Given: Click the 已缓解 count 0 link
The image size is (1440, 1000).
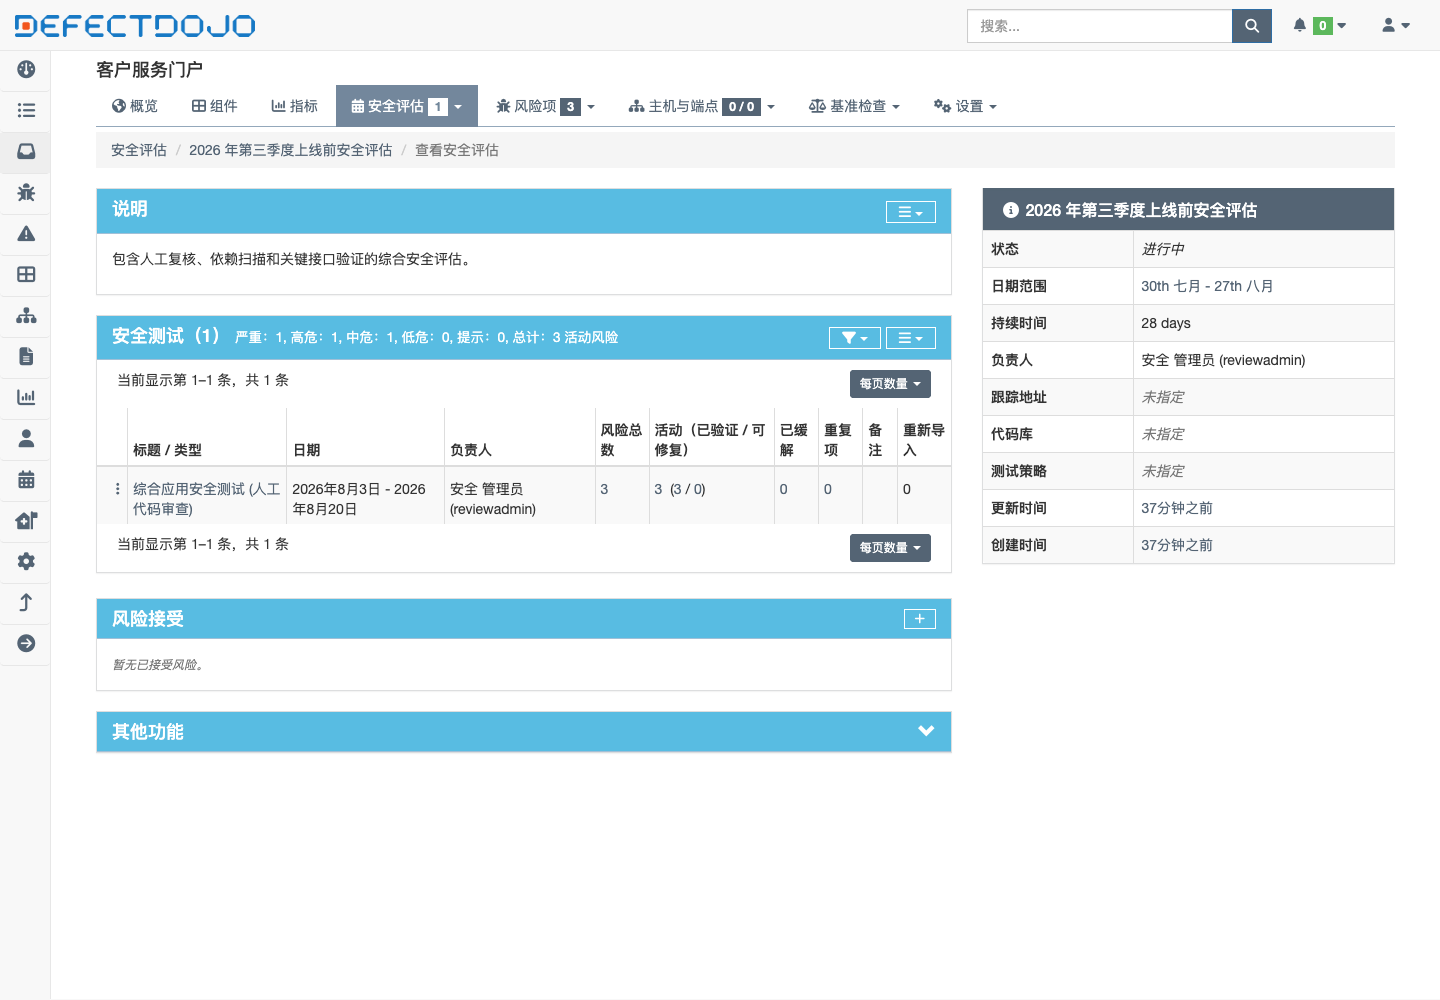Looking at the screenshot, I should pyautogui.click(x=783, y=489).
